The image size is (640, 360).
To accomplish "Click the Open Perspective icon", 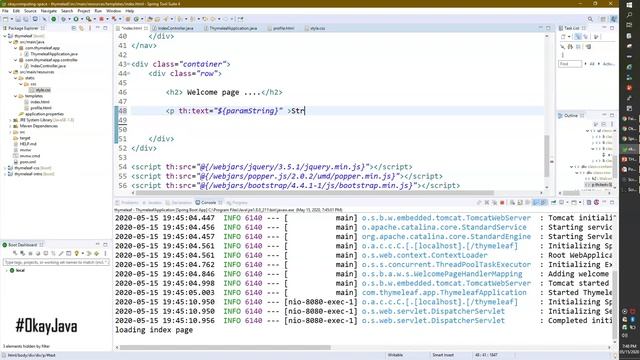I will click(x=603, y=19).
